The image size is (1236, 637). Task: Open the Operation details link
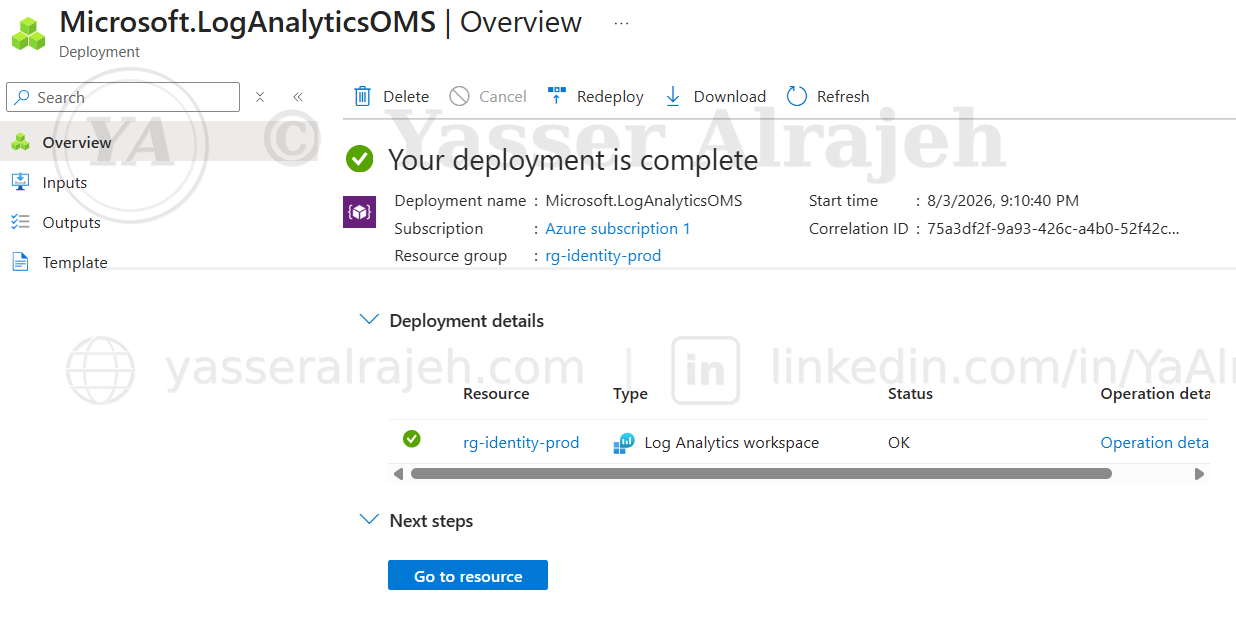point(1154,443)
